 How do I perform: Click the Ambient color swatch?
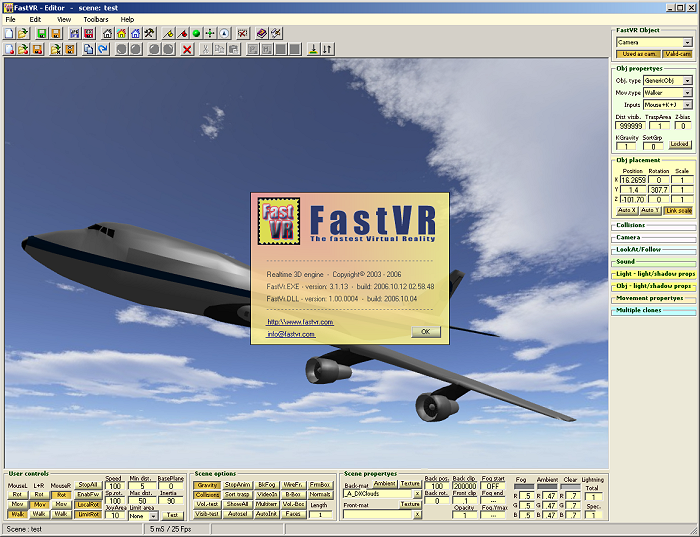coord(547,487)
